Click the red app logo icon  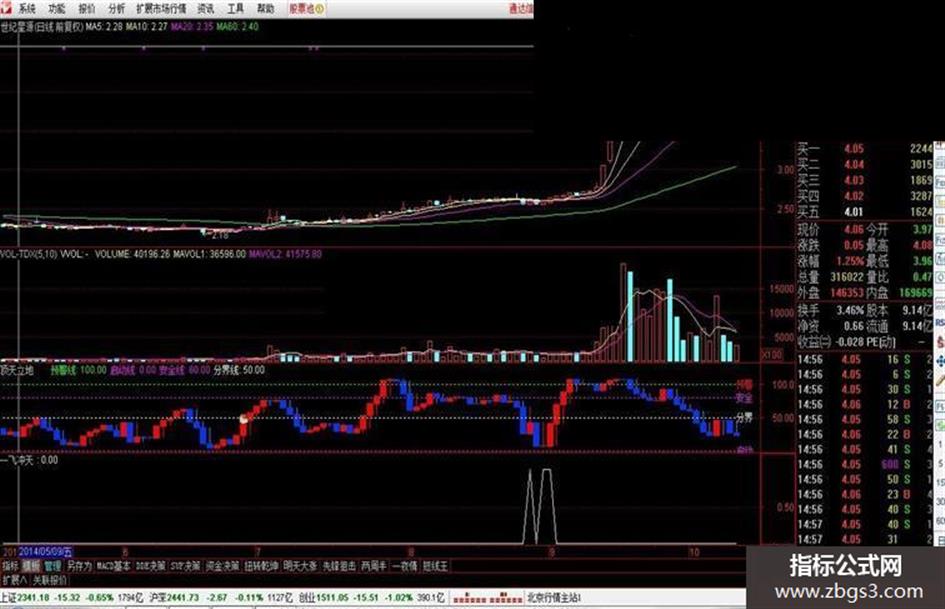pyautogui.click(x=5, y=8)
